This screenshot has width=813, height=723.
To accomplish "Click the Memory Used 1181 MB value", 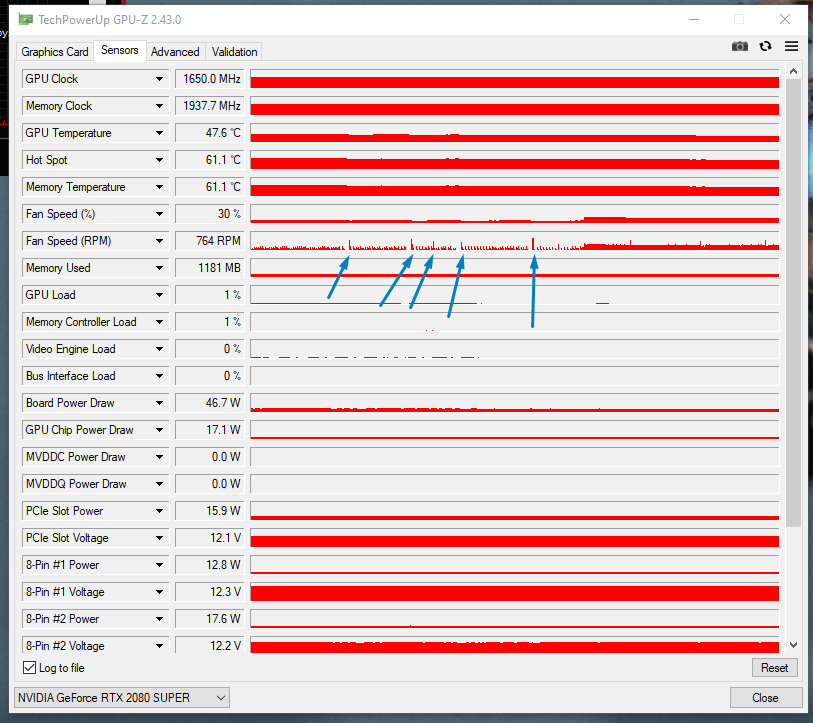I will point(210,268).
